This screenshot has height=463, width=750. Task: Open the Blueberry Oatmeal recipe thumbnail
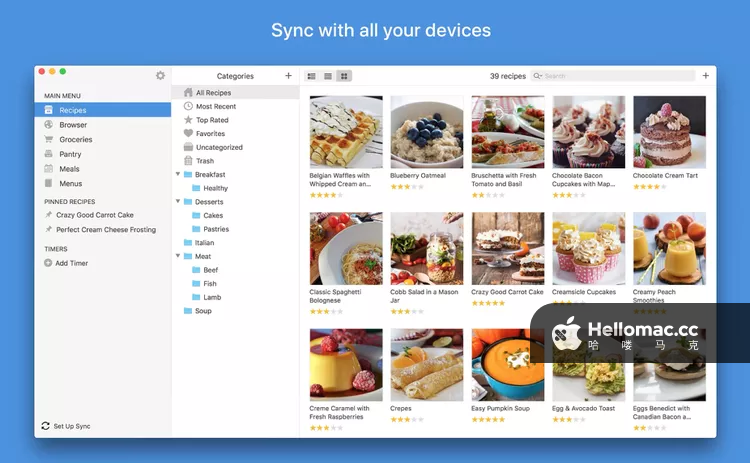click(427, 132)
